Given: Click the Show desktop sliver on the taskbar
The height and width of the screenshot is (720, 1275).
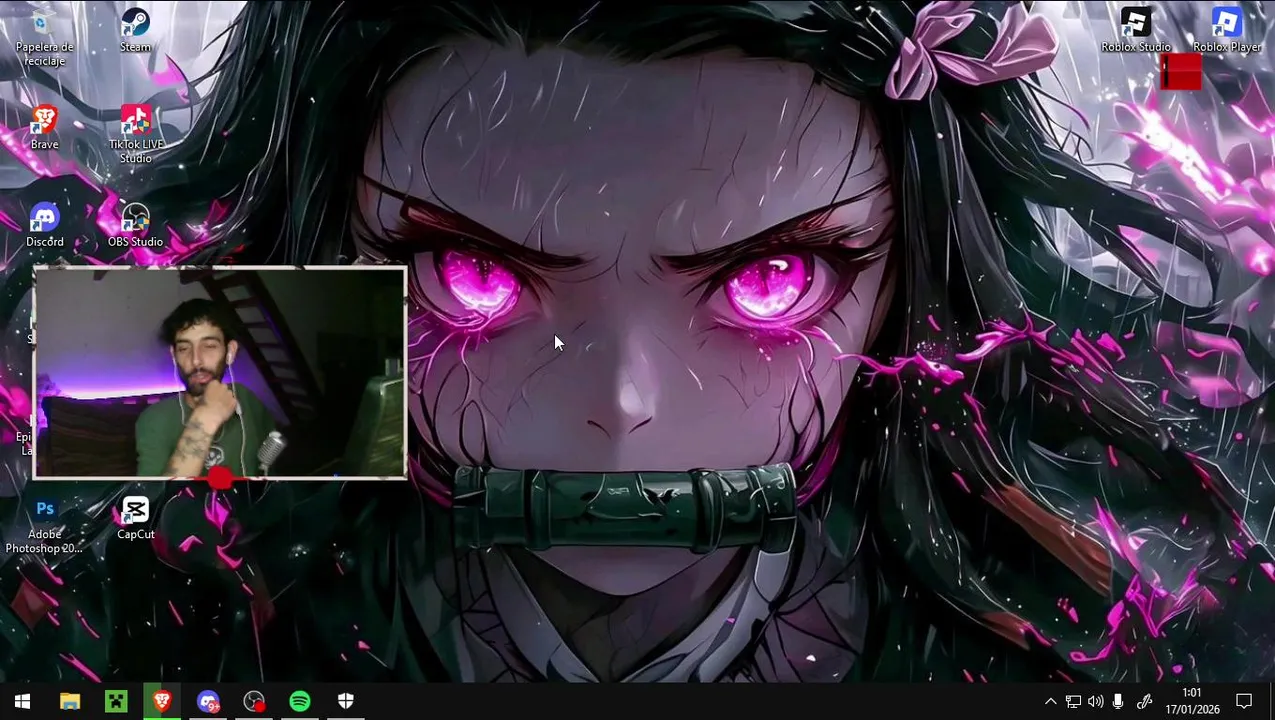Looking at the screenshot, I should [x=1272, y=702].
